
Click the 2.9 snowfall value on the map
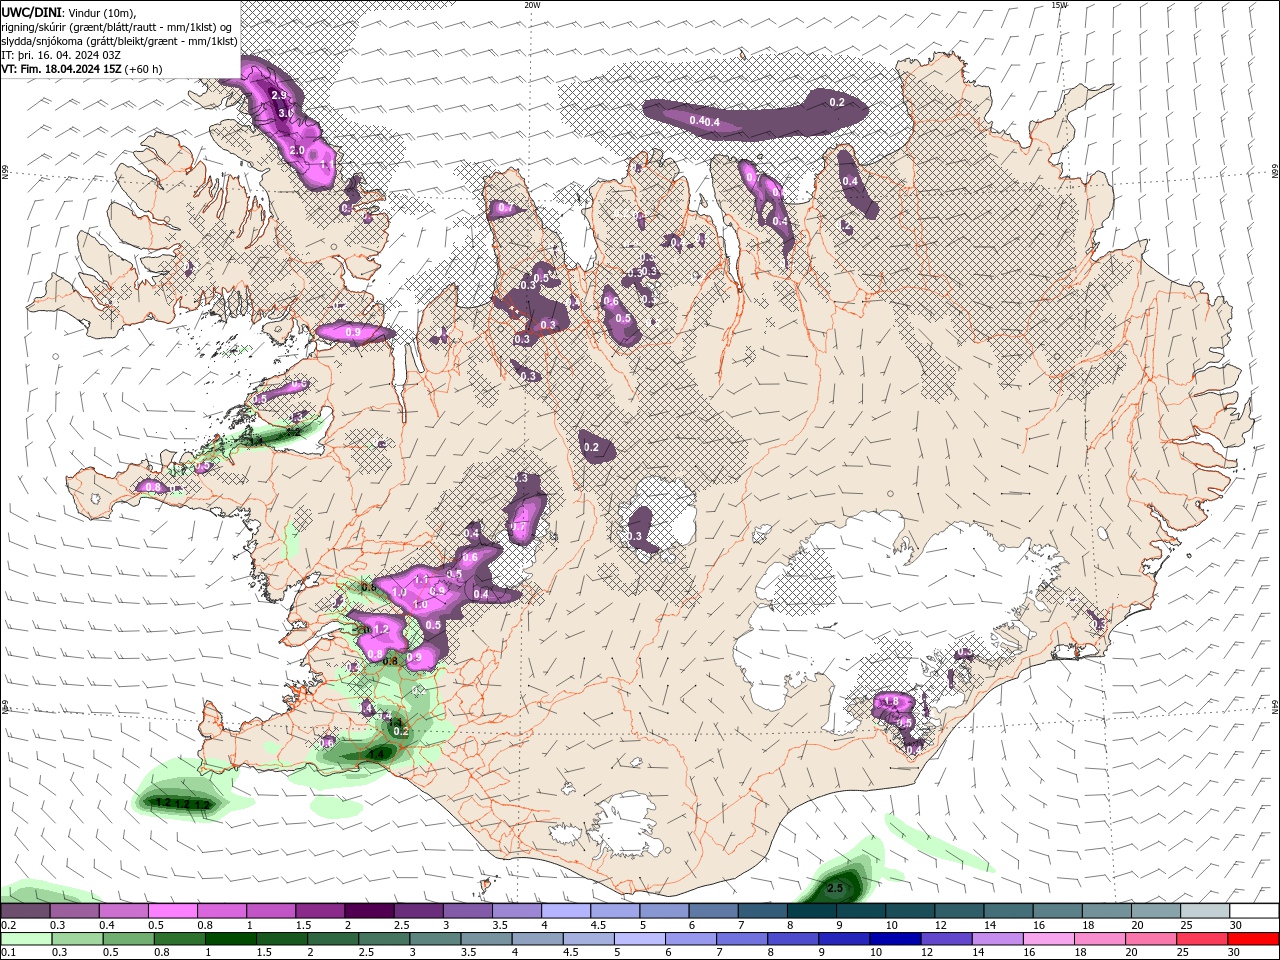tap(279, 96)
